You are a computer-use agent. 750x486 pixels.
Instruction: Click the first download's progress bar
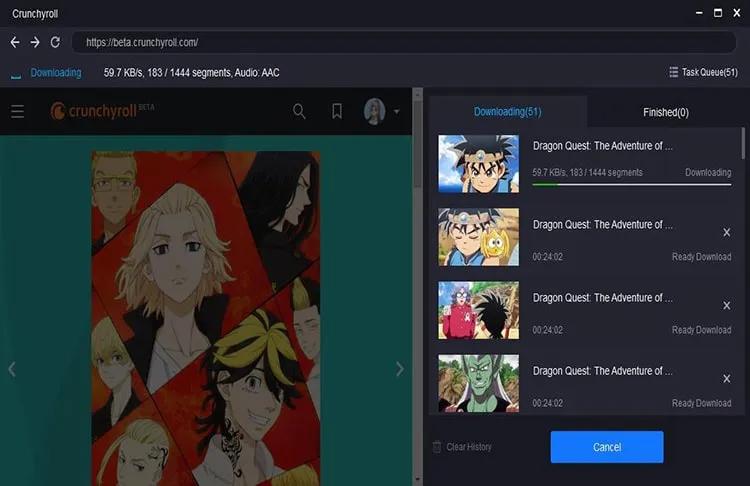[631, 184]
